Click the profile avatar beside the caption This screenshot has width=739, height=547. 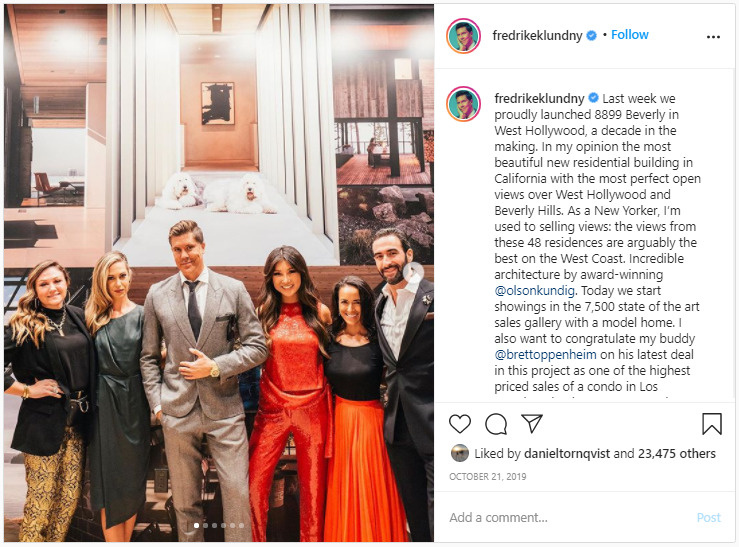(464, 103)
